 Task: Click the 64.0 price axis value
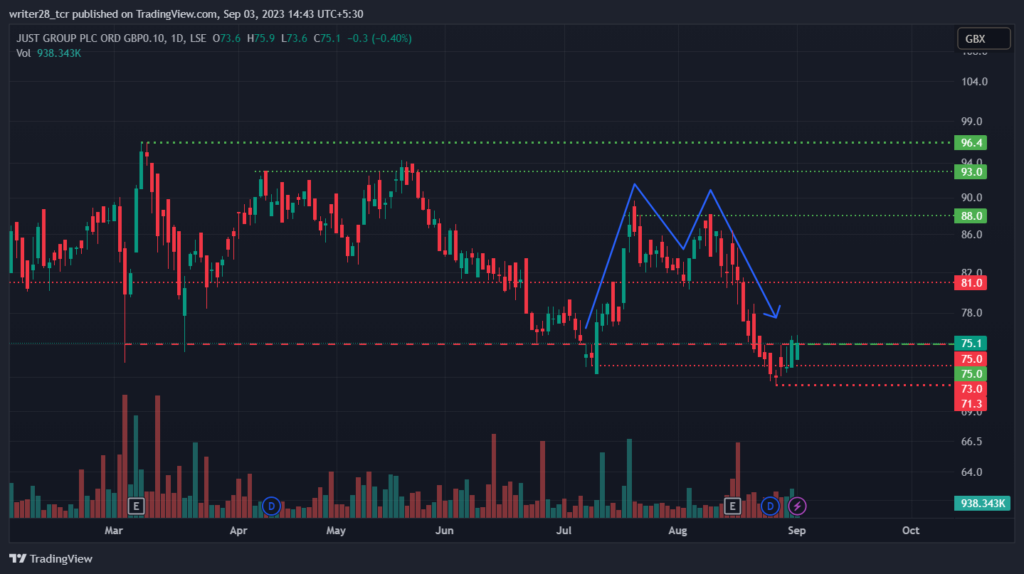click(972, 471)
